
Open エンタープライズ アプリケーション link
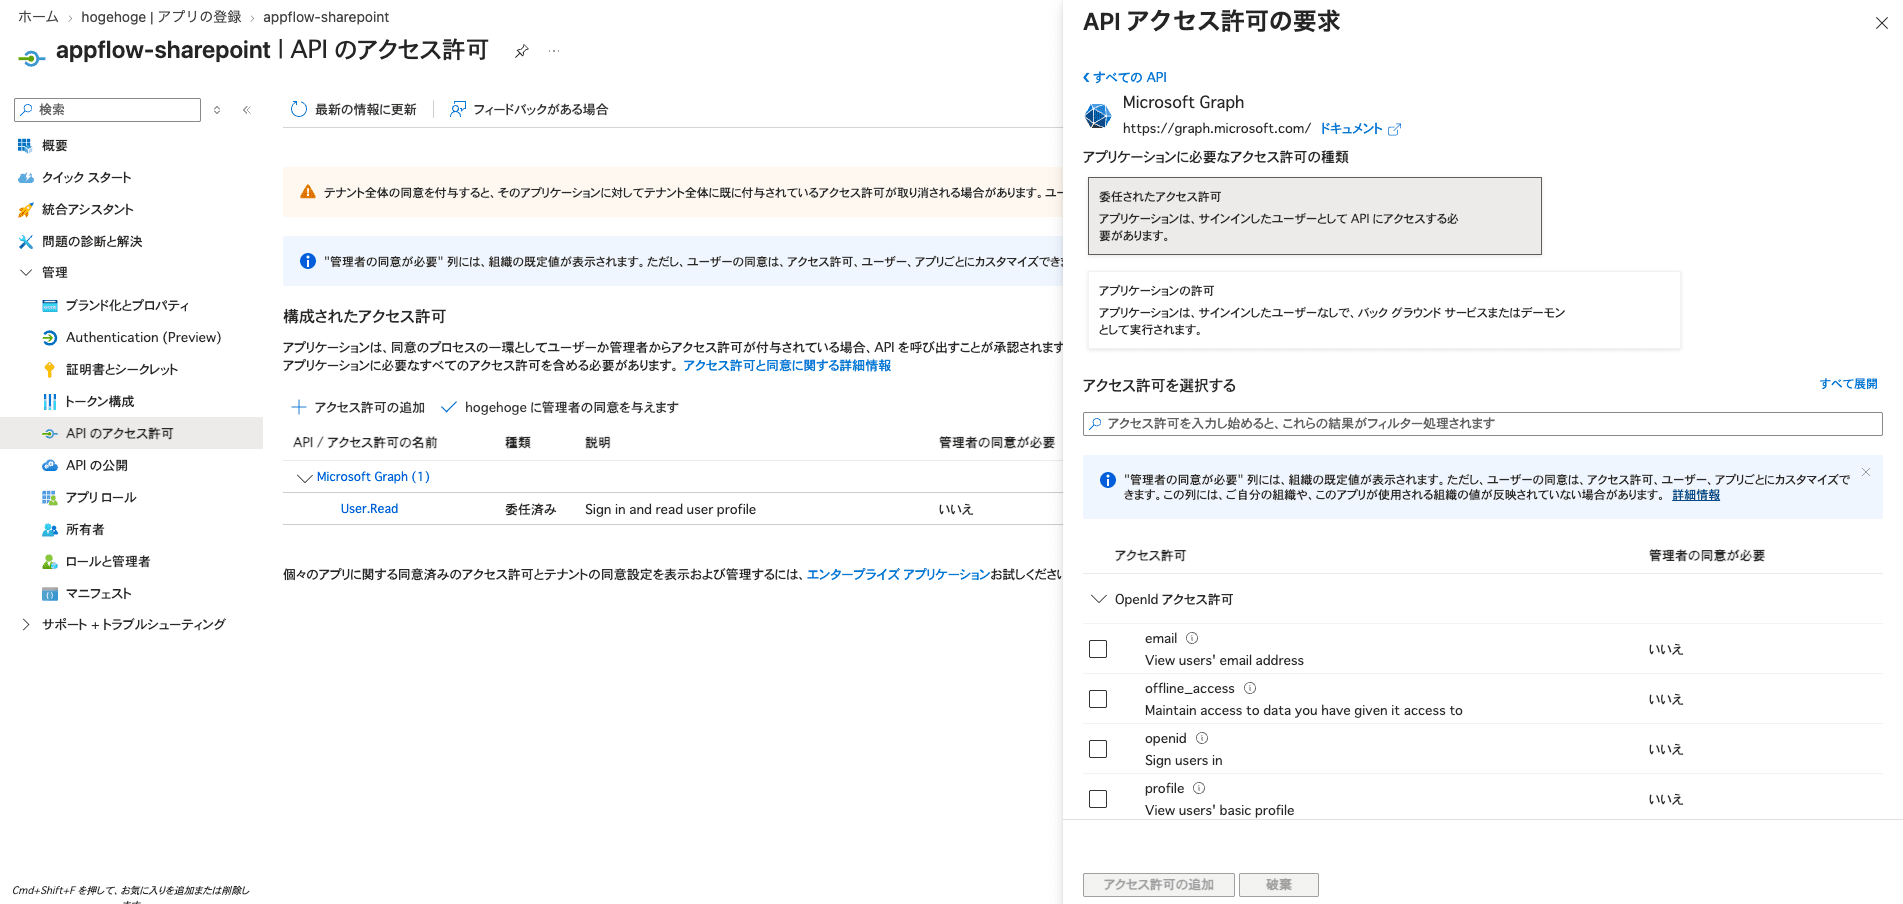coord(898,574)
